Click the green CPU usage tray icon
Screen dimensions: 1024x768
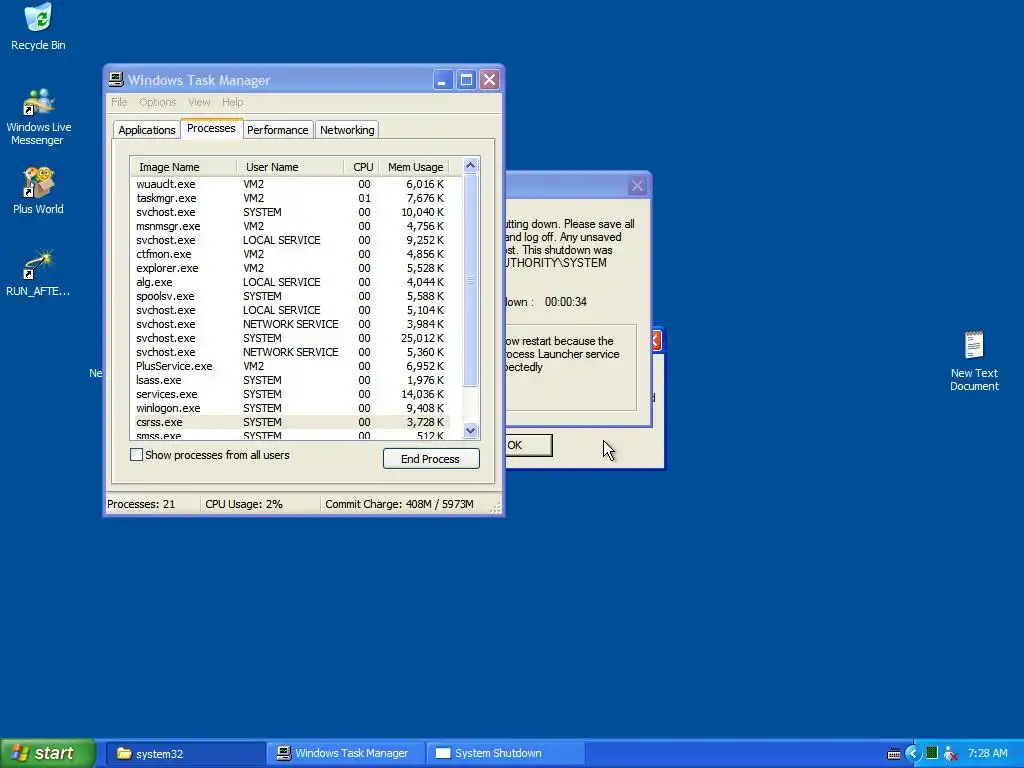pyautogui.click(x=931, y=754)
